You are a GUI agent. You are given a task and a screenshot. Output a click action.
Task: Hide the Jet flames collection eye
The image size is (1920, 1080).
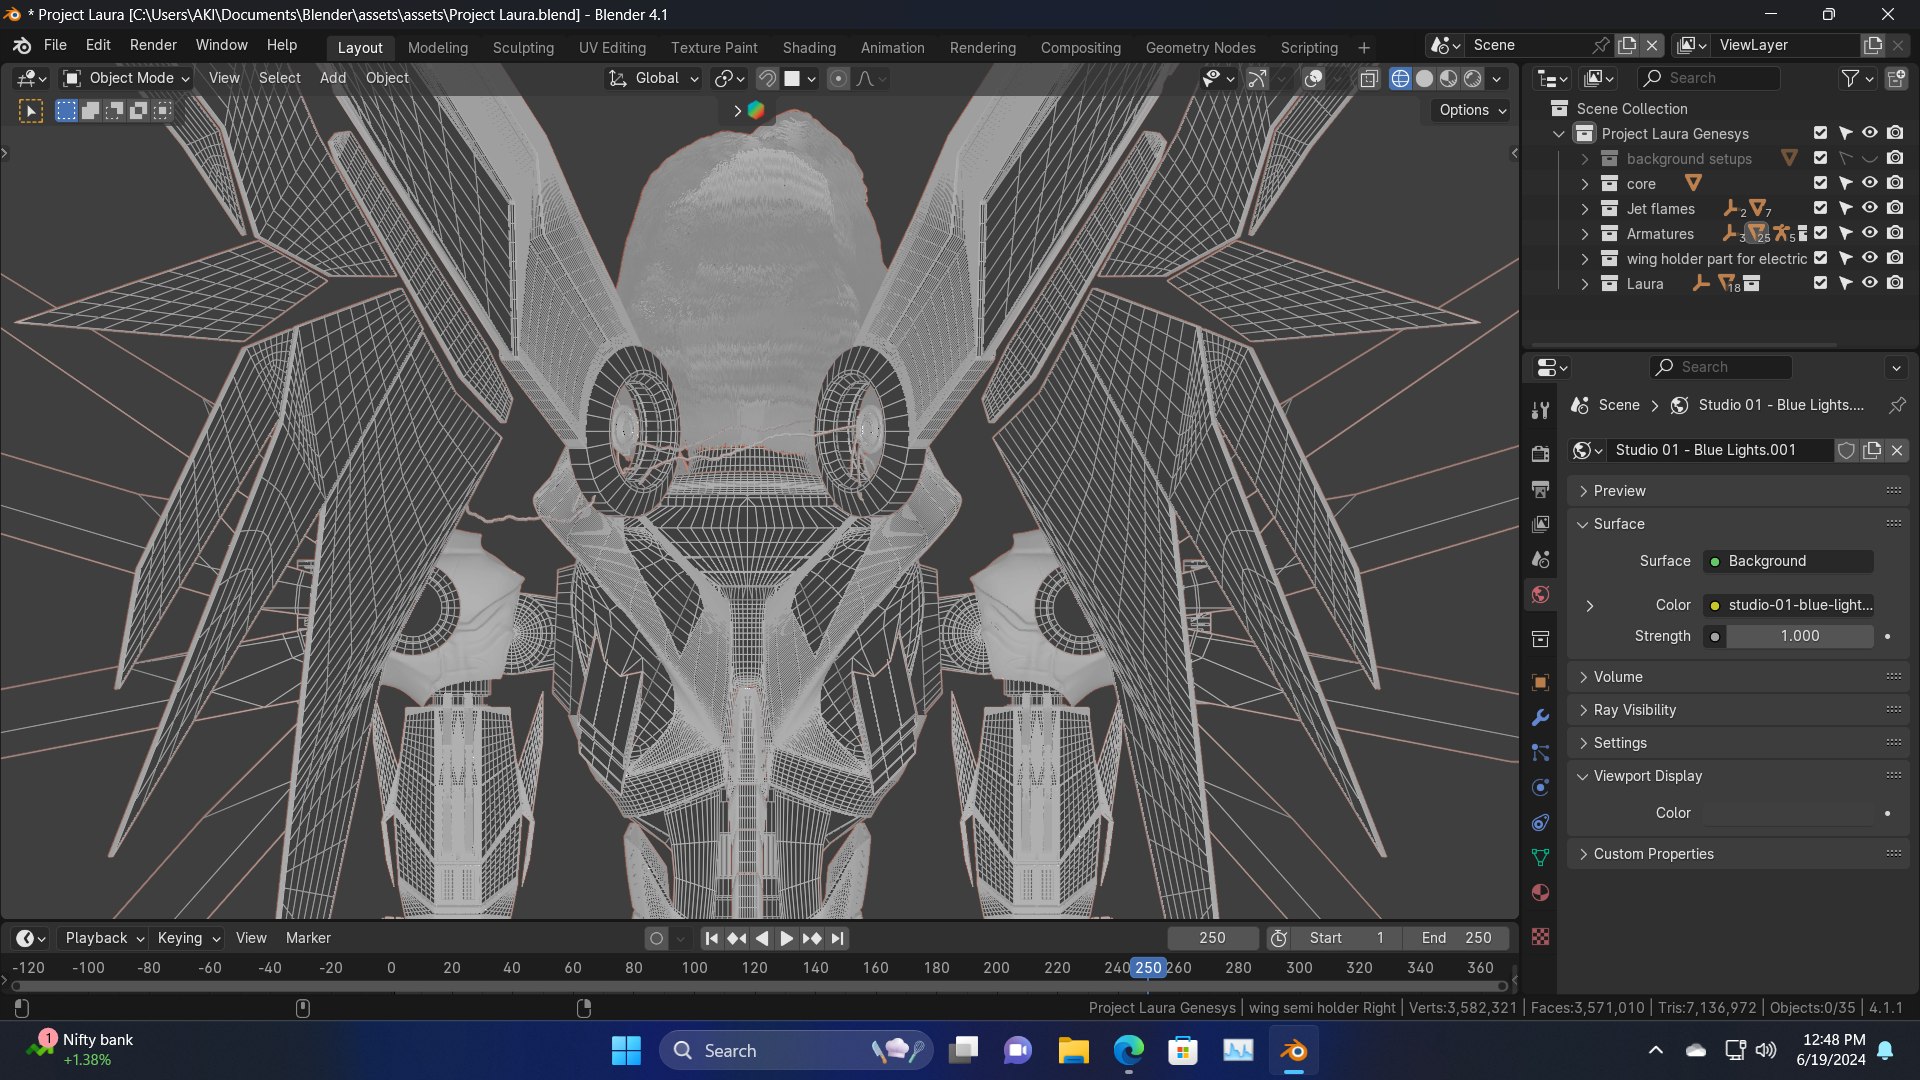point(1869,208)
